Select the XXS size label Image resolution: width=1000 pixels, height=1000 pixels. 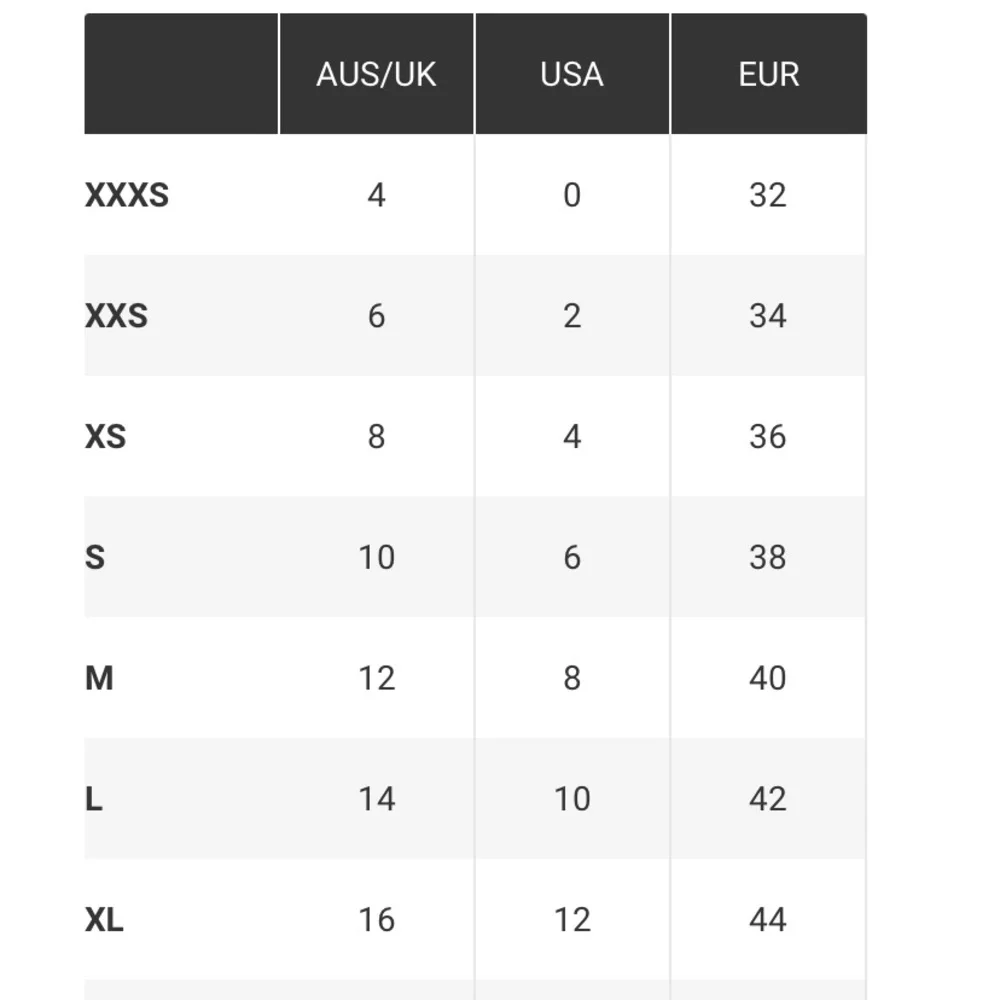tap(116, 316)
